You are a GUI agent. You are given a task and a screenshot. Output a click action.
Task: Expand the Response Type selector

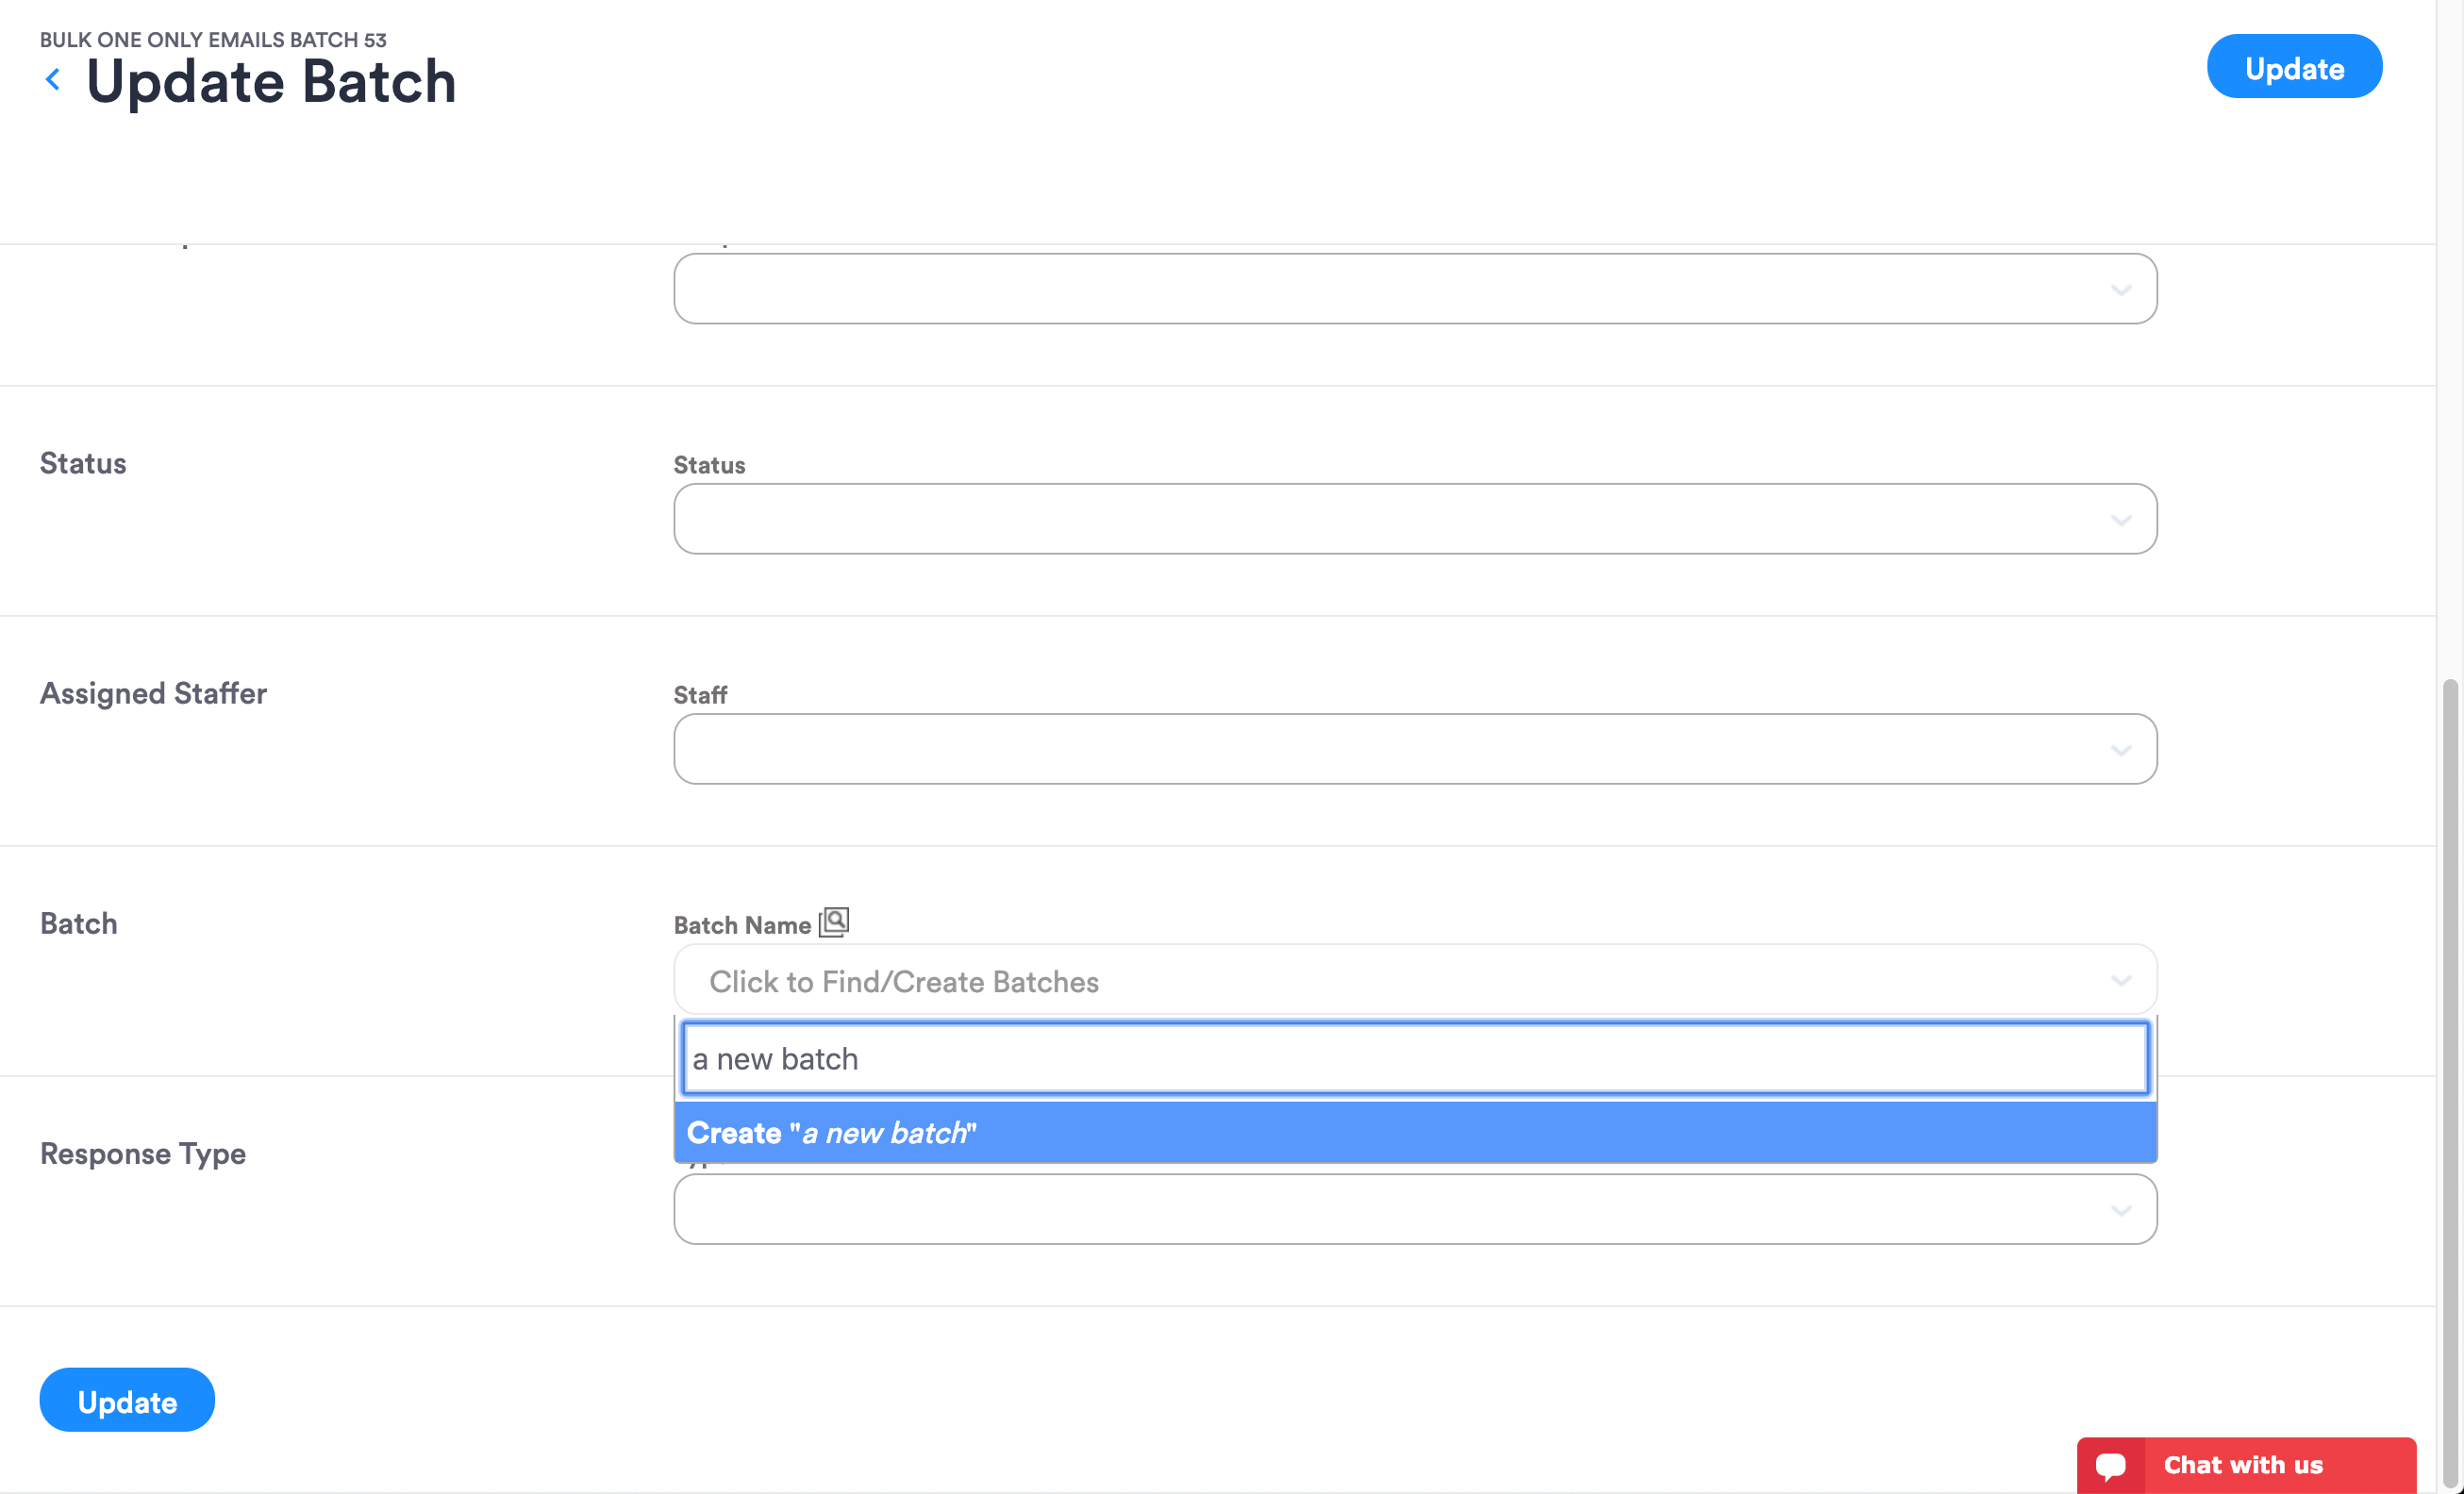click(x=1400, y=1209)
